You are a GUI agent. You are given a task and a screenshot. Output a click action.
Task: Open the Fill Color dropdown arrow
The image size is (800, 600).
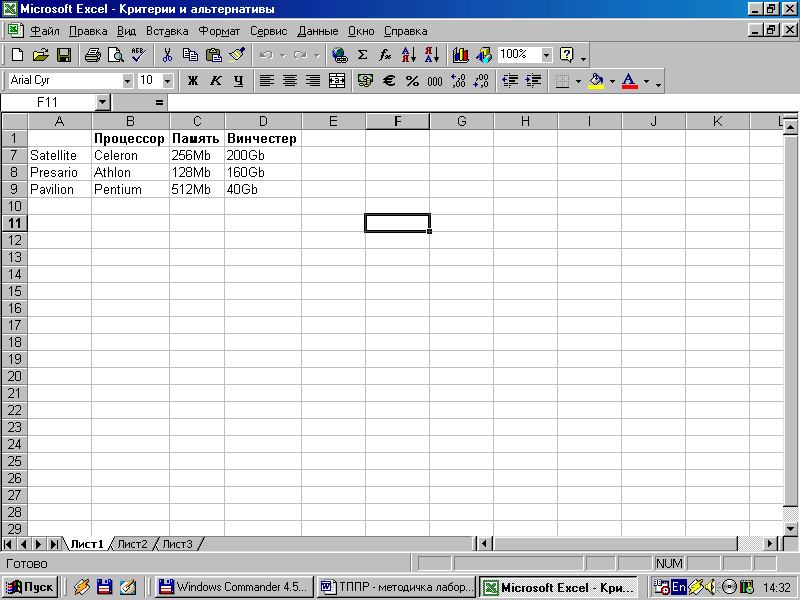tap(612, 81)
